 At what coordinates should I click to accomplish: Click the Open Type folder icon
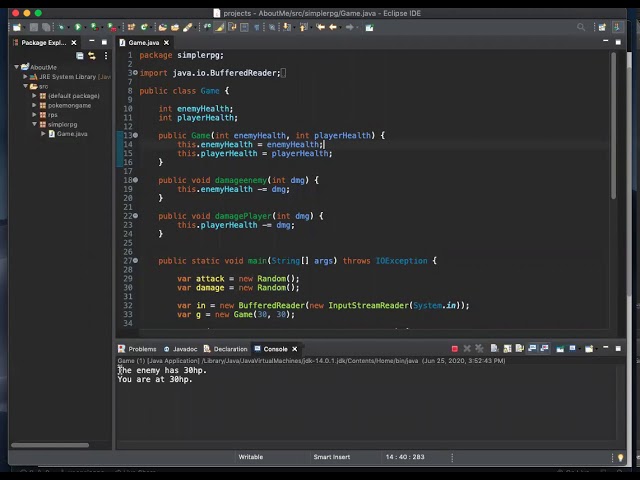162,27
